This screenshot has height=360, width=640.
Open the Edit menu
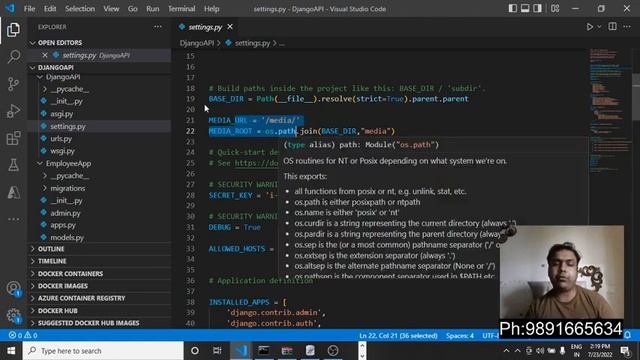[x=50, y=9]
